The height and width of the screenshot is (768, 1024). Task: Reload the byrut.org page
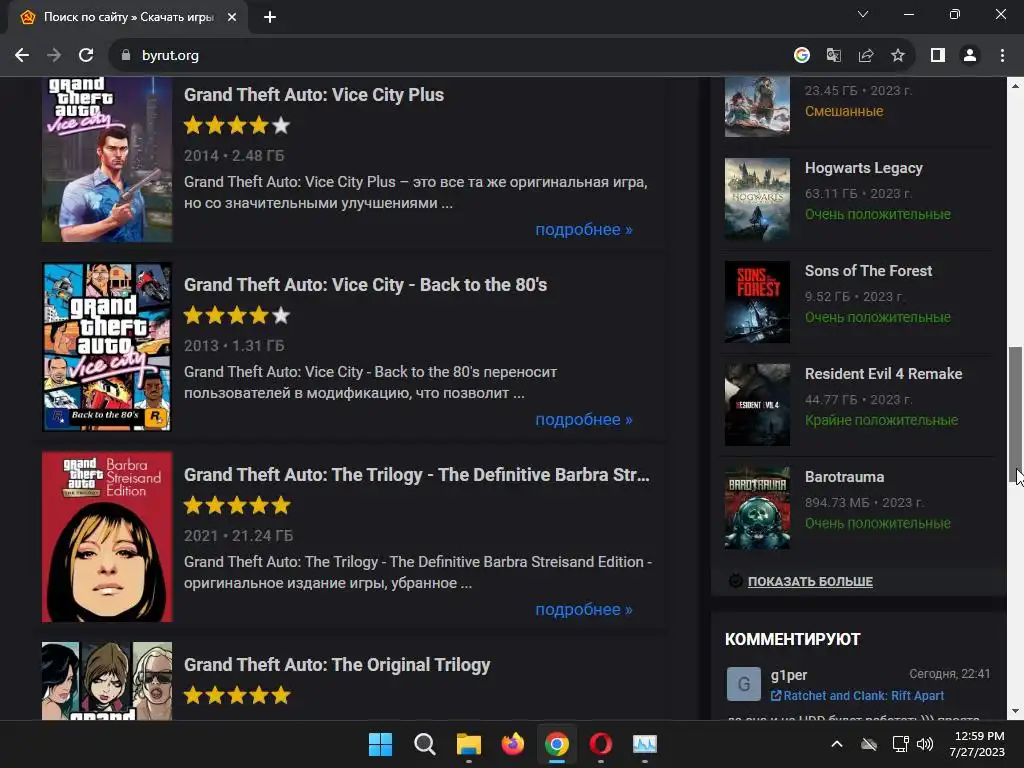coord(86,56)
